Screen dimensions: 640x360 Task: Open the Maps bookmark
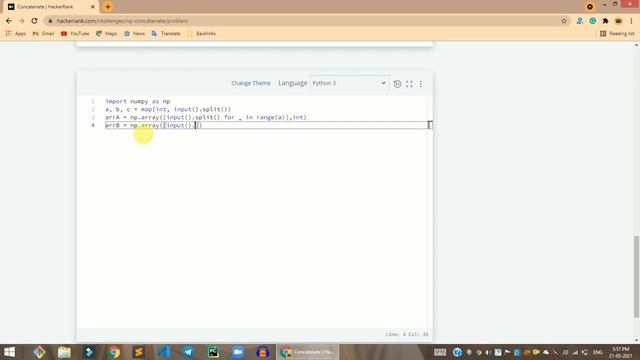[106, 33]
